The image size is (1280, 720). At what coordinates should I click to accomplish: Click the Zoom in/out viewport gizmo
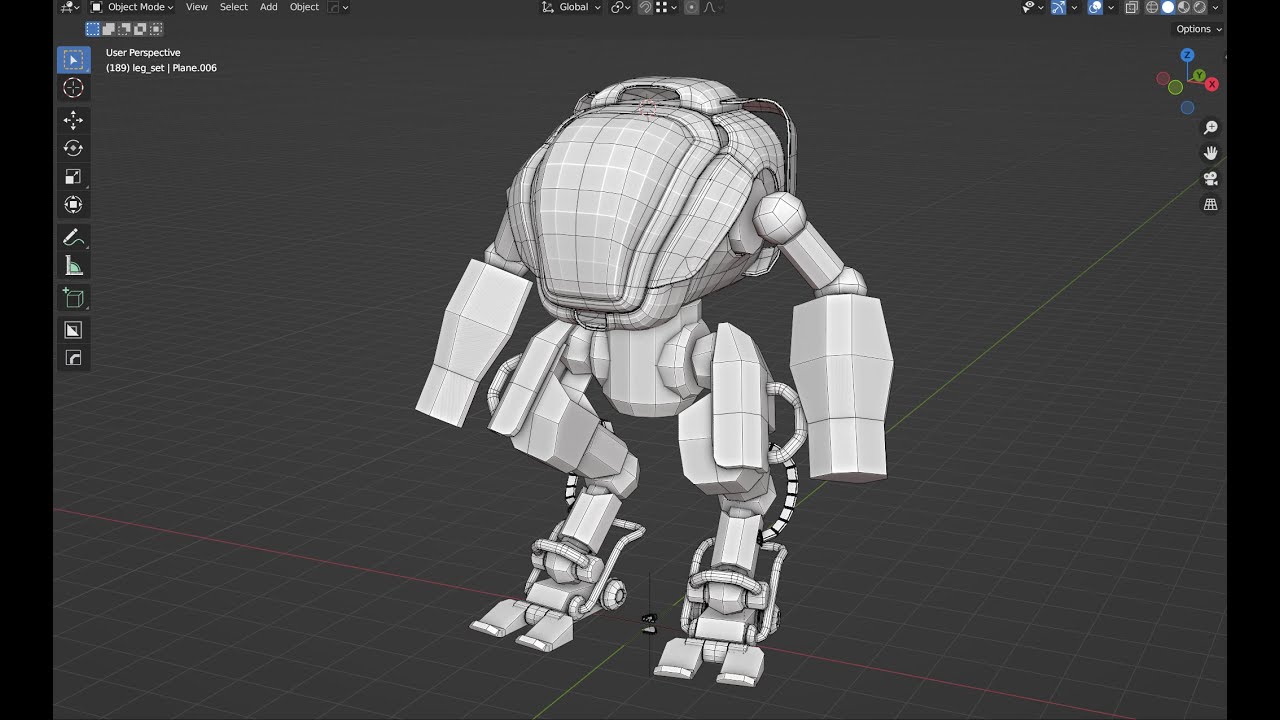click(x=1210, y=128)
